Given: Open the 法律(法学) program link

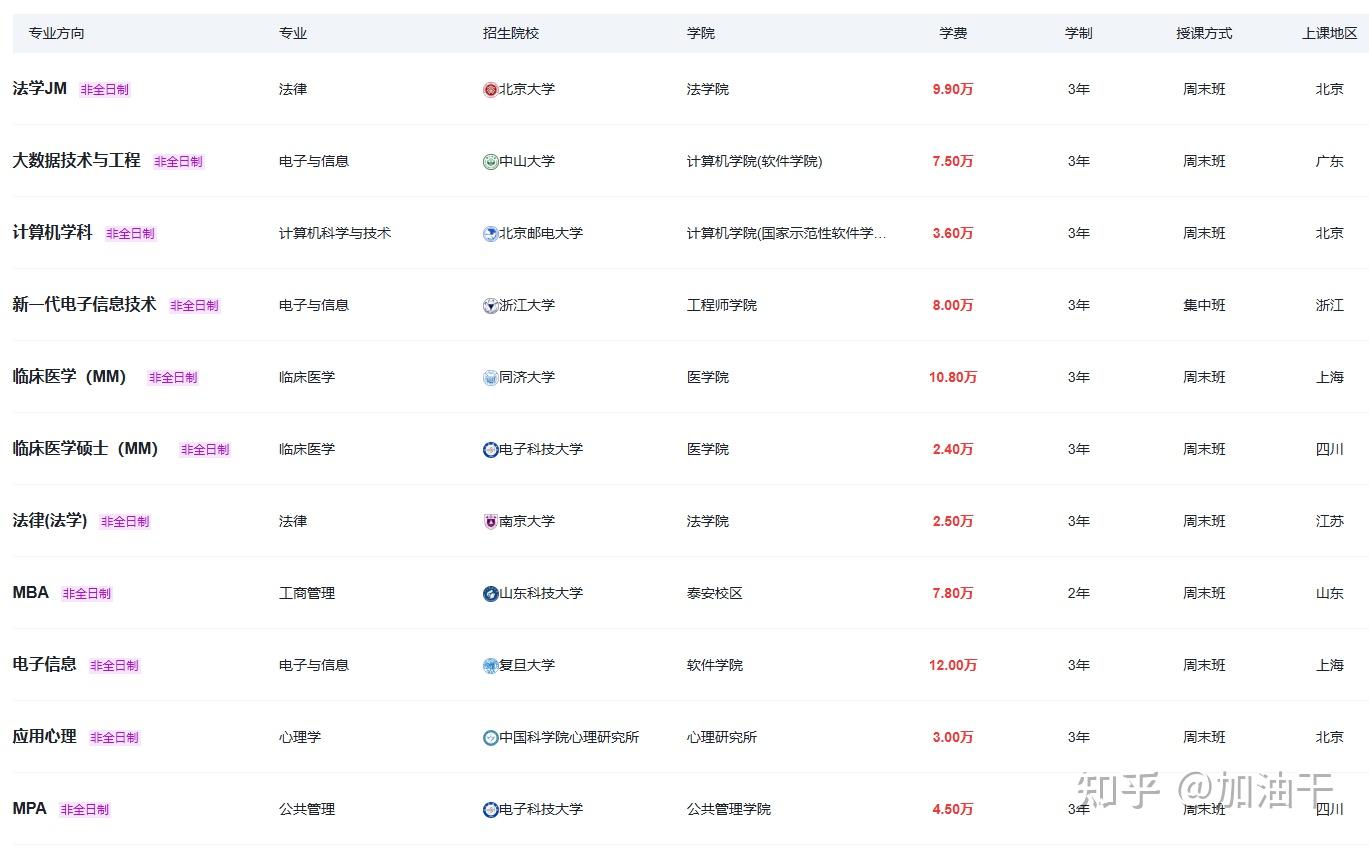Looking at the screenshot, I should coord(50,521).
